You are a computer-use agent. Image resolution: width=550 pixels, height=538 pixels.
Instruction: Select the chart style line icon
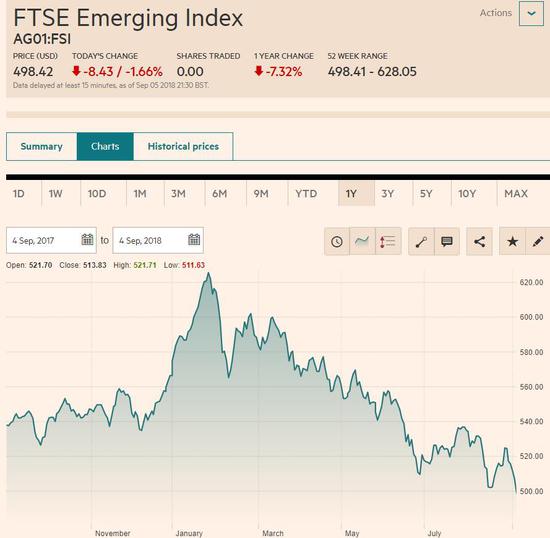(362, 241)
